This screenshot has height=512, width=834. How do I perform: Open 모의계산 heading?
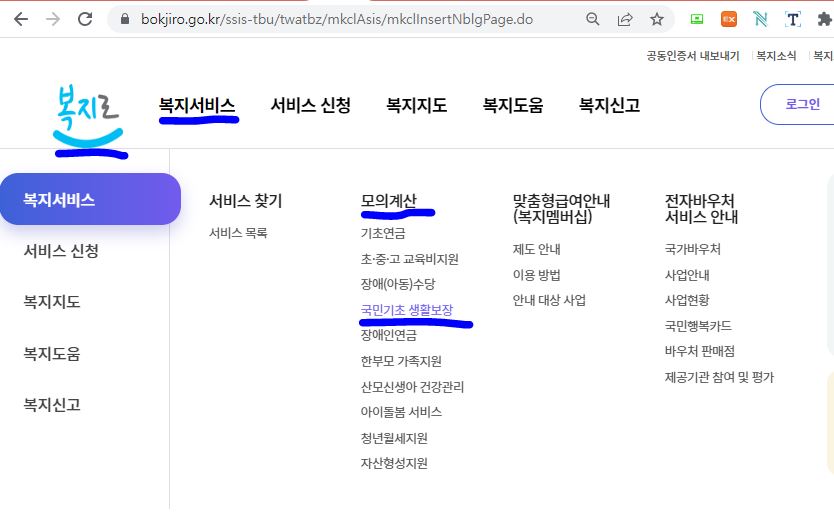389,200
